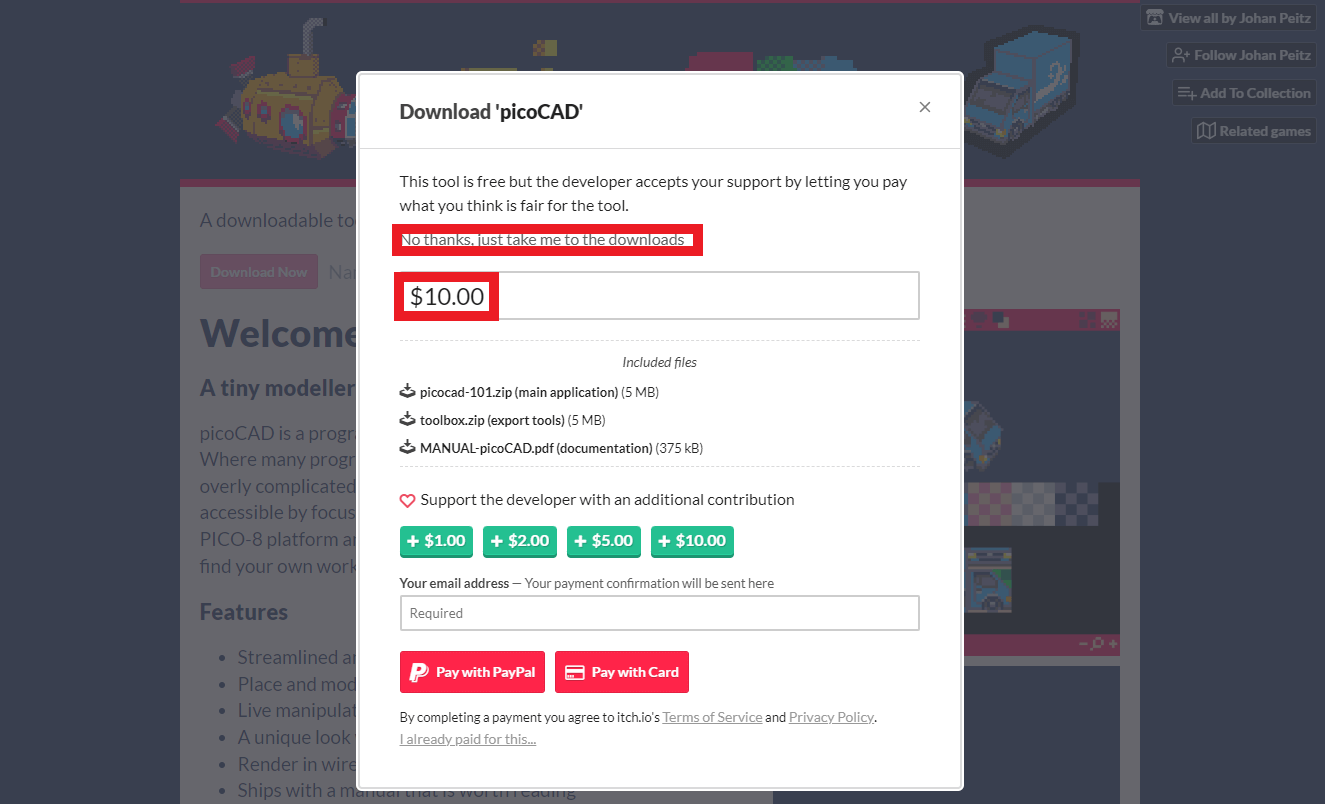Click the heart icon by additional contribution
The height and width of the screenshot is (804, 1325).
407,500
